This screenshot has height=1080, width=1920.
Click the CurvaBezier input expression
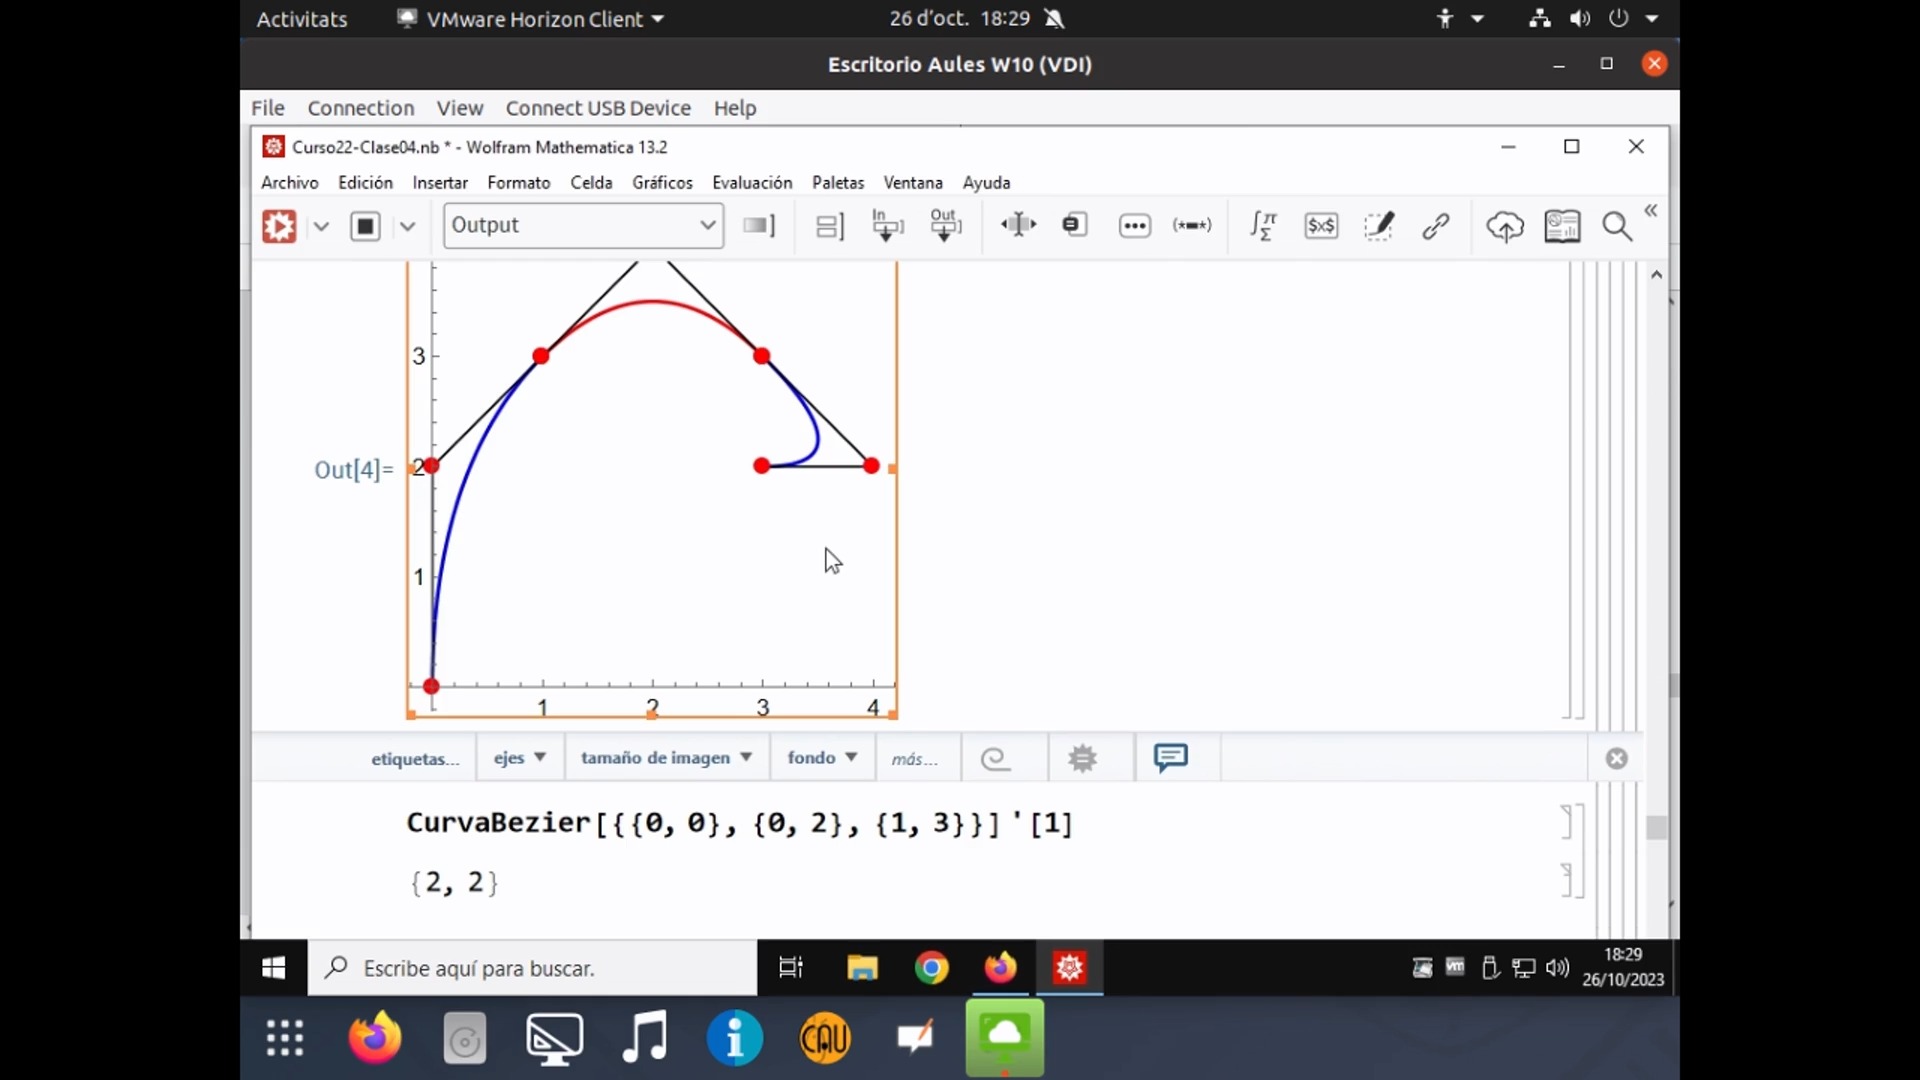(x=740, y=823)
